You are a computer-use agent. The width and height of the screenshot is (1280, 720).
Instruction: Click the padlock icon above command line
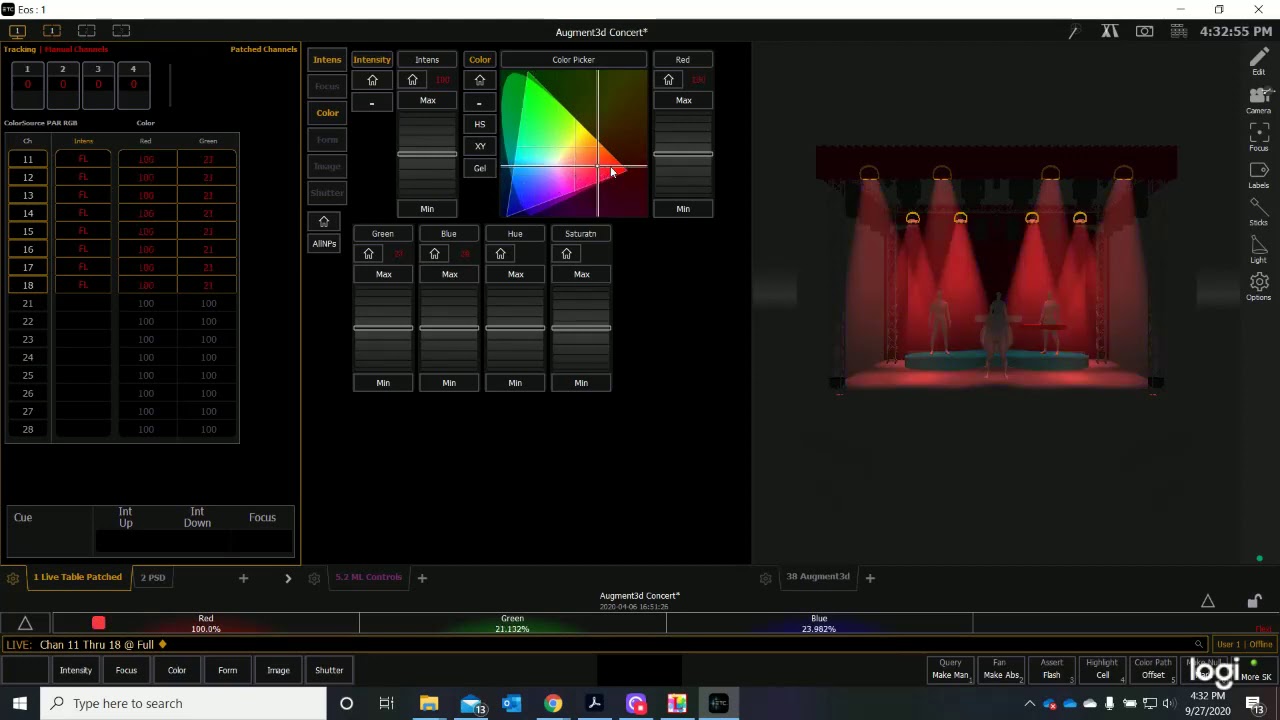pos(1254,601)
